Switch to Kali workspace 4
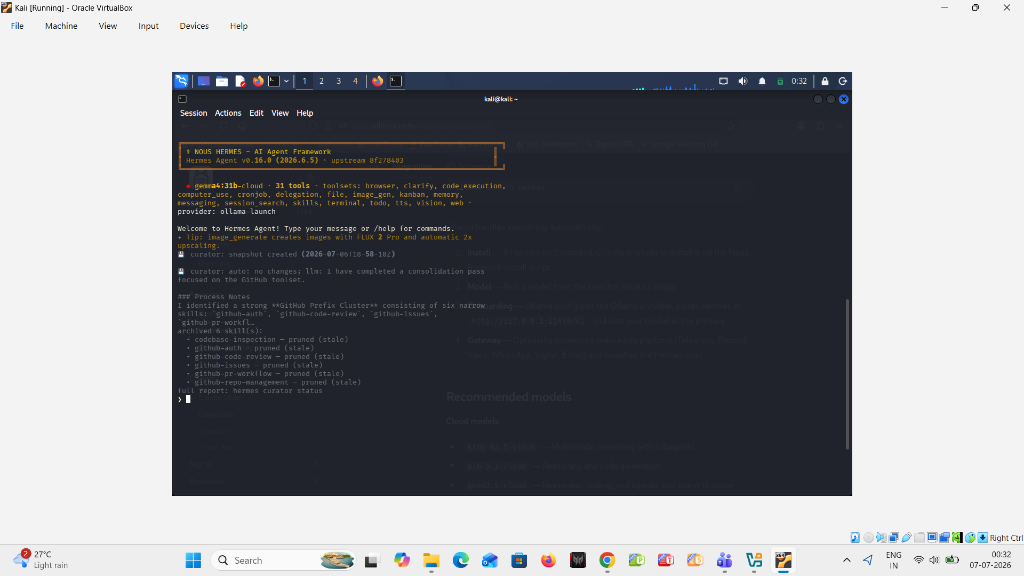 [x=355, y=81]
